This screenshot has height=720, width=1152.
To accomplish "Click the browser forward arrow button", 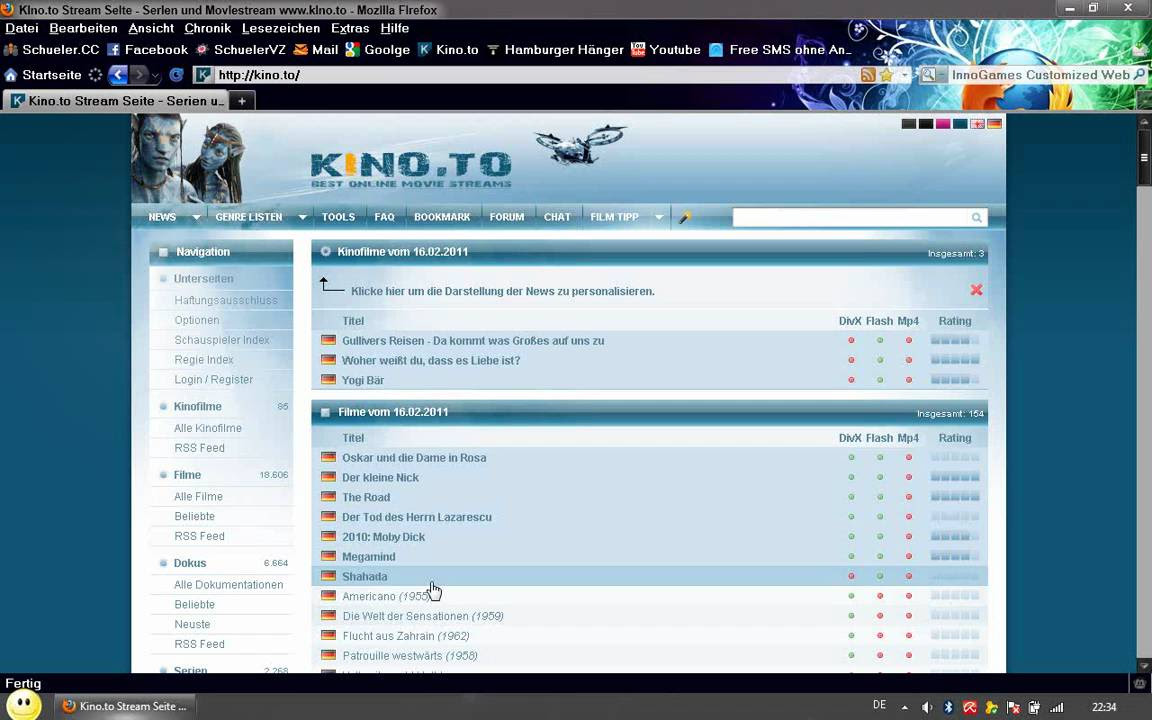I will tap(138, 75).
